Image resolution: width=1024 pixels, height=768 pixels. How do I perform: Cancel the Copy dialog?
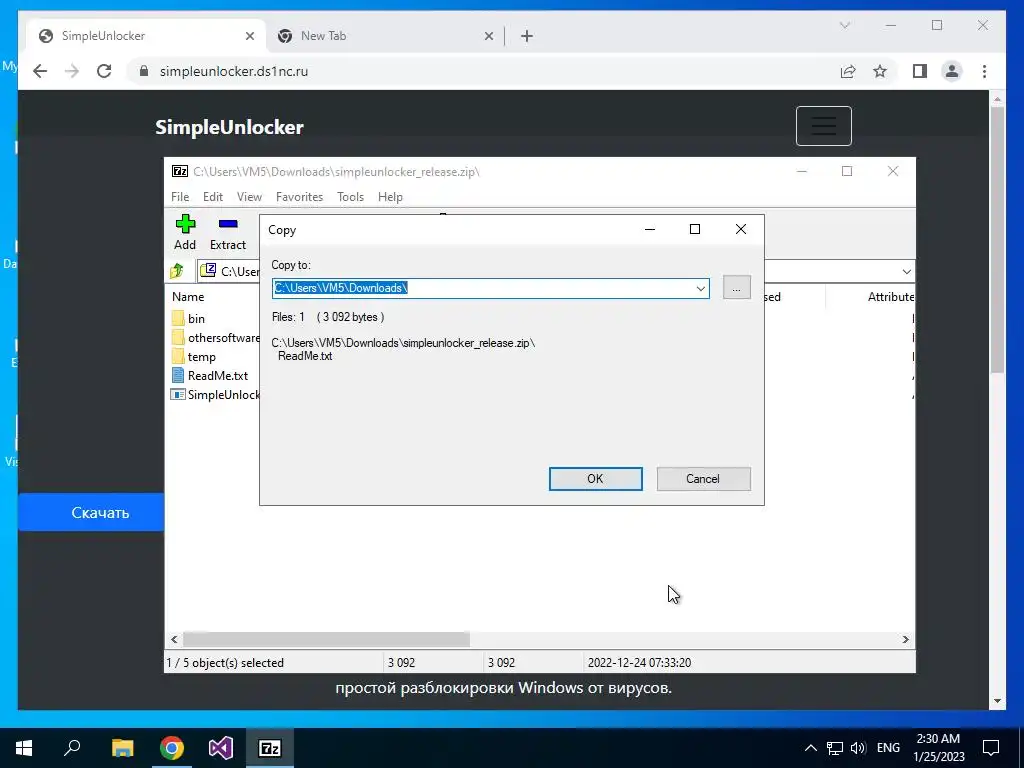[x=703, y=479]
